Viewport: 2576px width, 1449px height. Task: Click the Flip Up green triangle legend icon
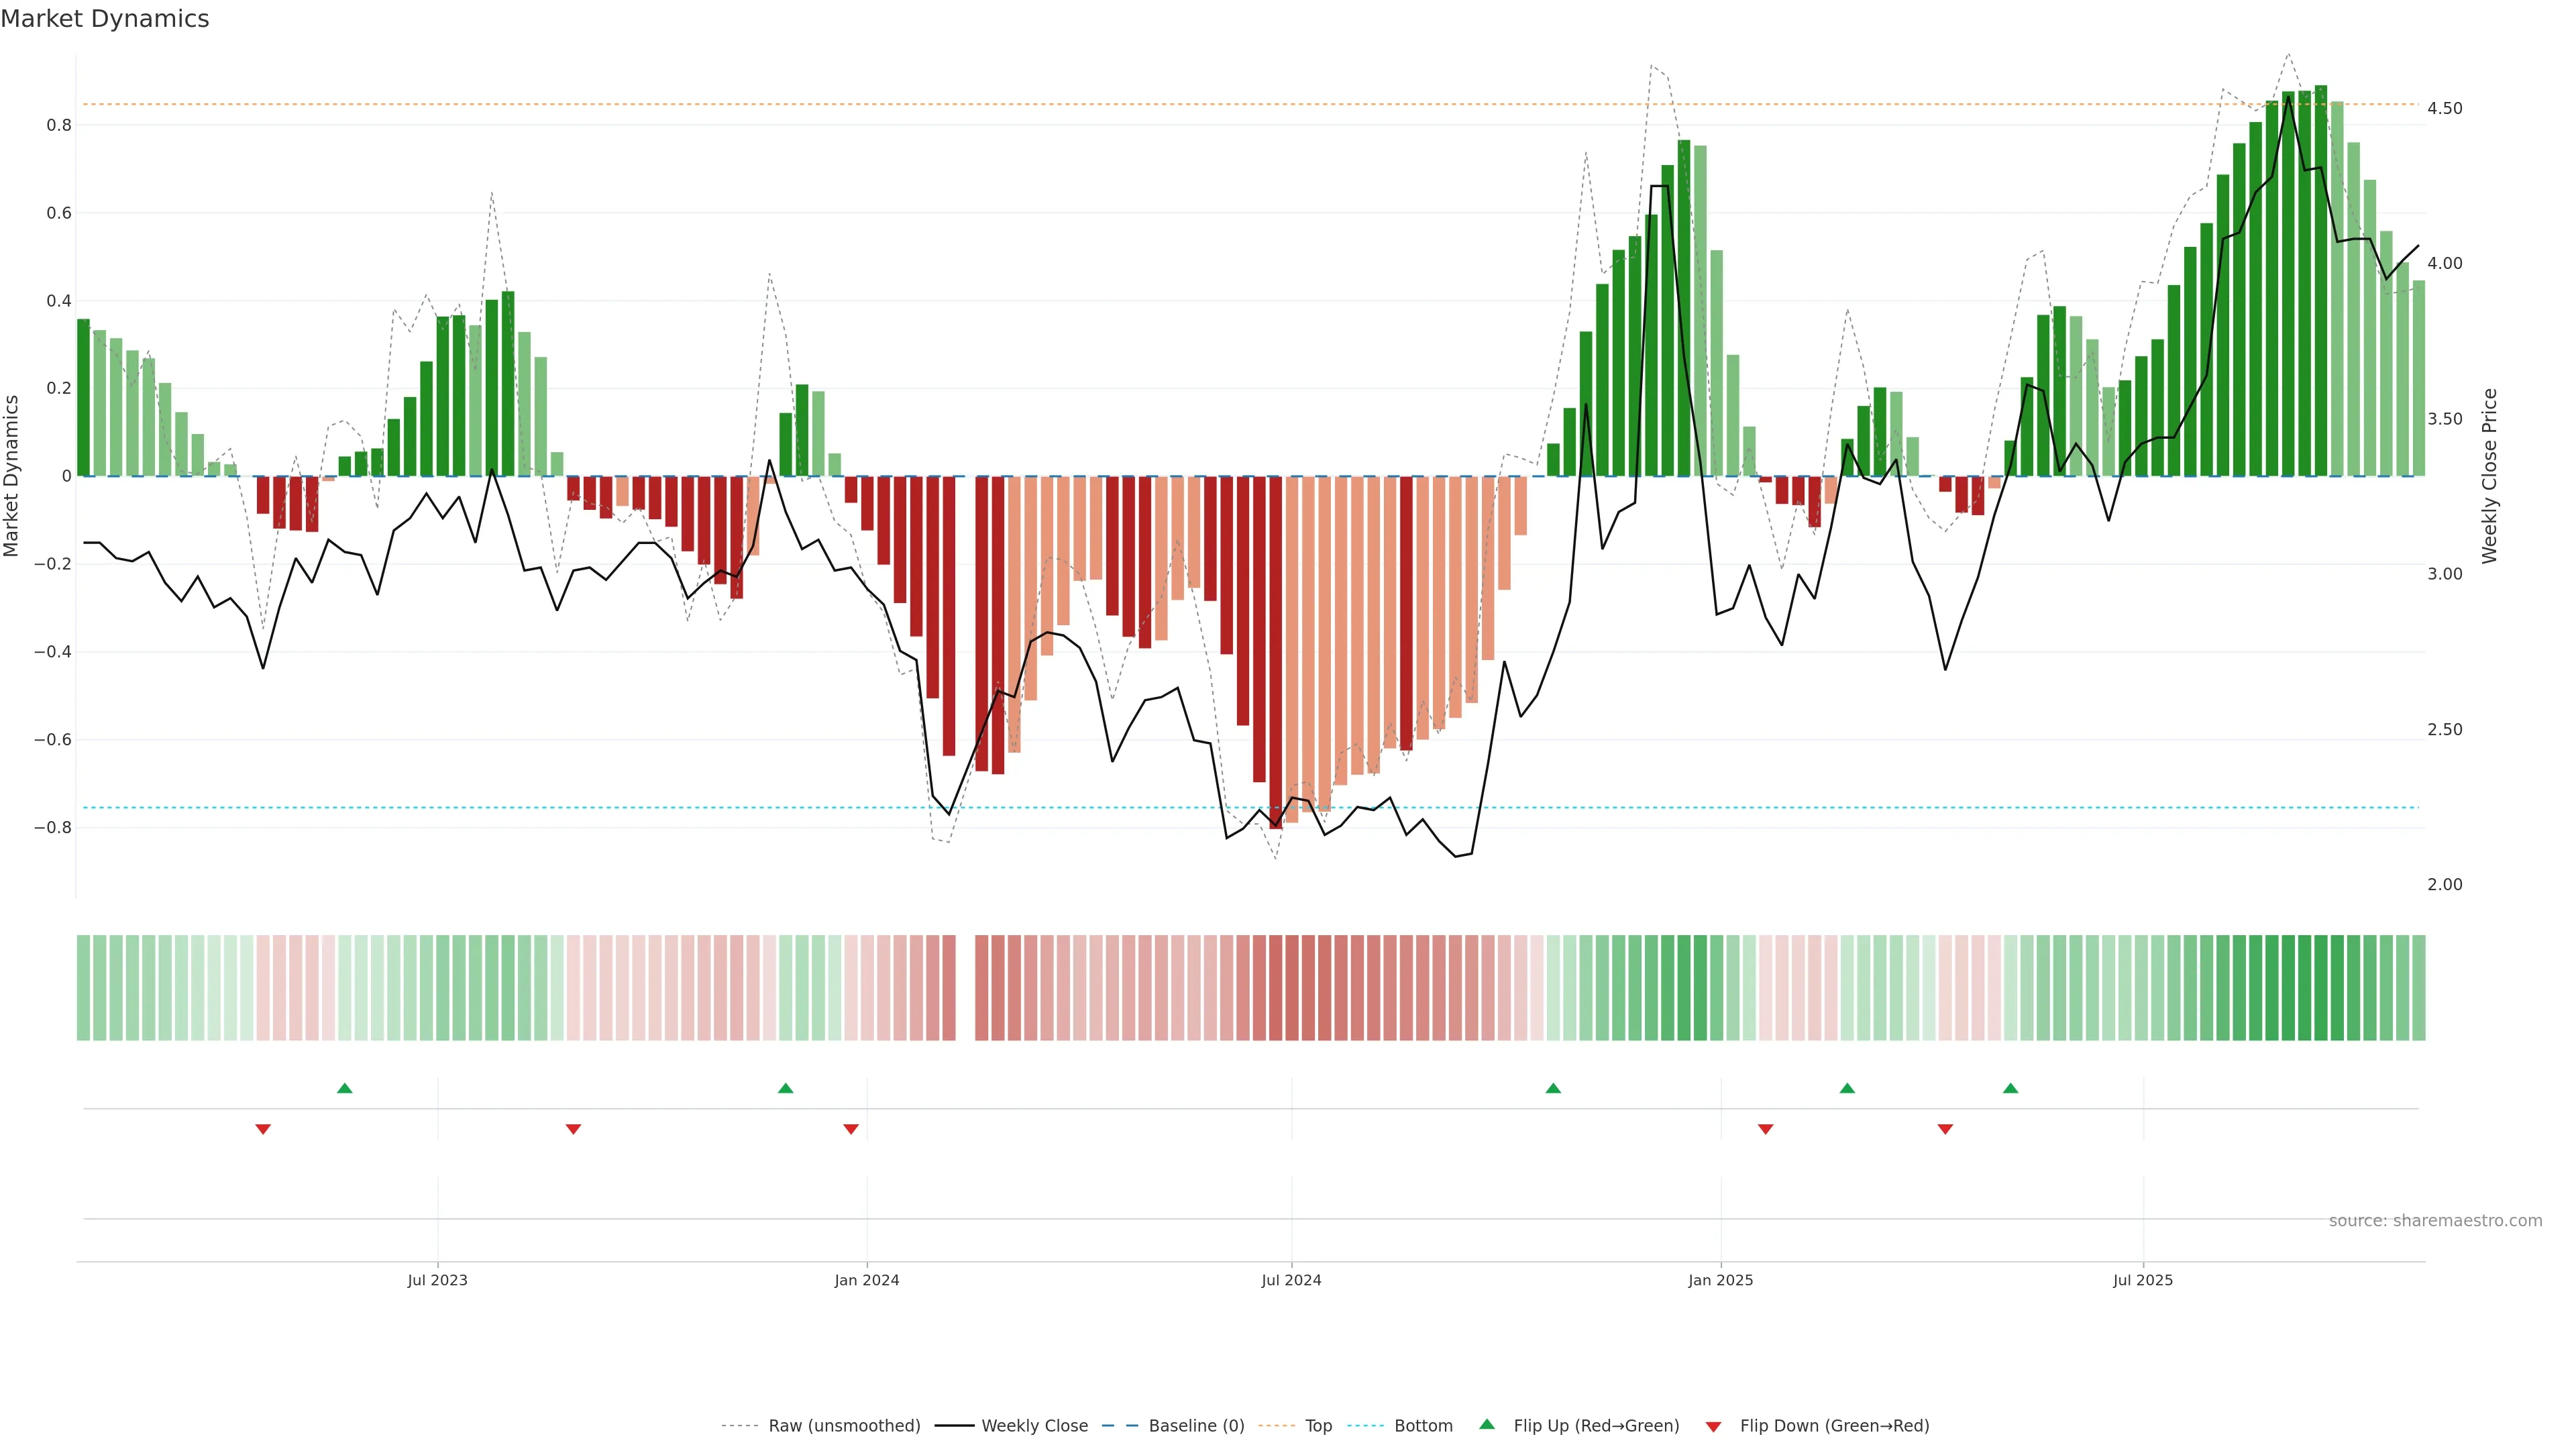[x=1487, y=1424]
